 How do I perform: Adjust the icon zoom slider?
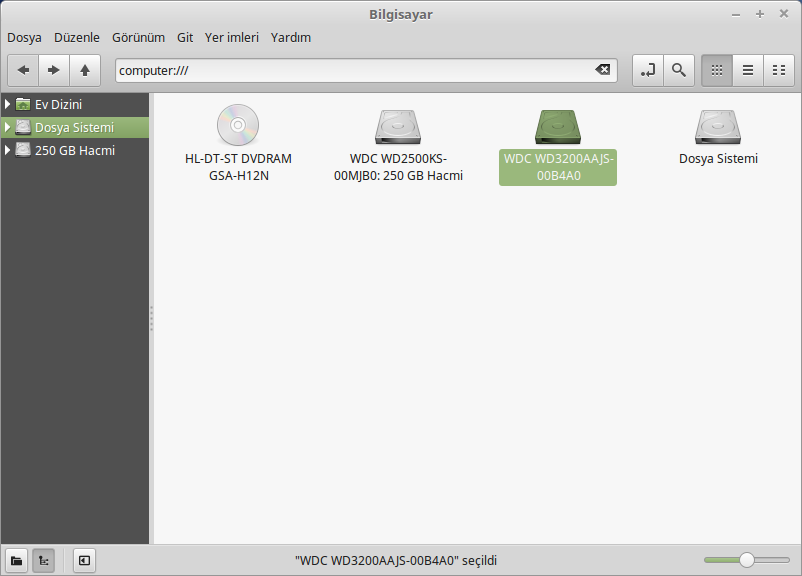[747, 560]
